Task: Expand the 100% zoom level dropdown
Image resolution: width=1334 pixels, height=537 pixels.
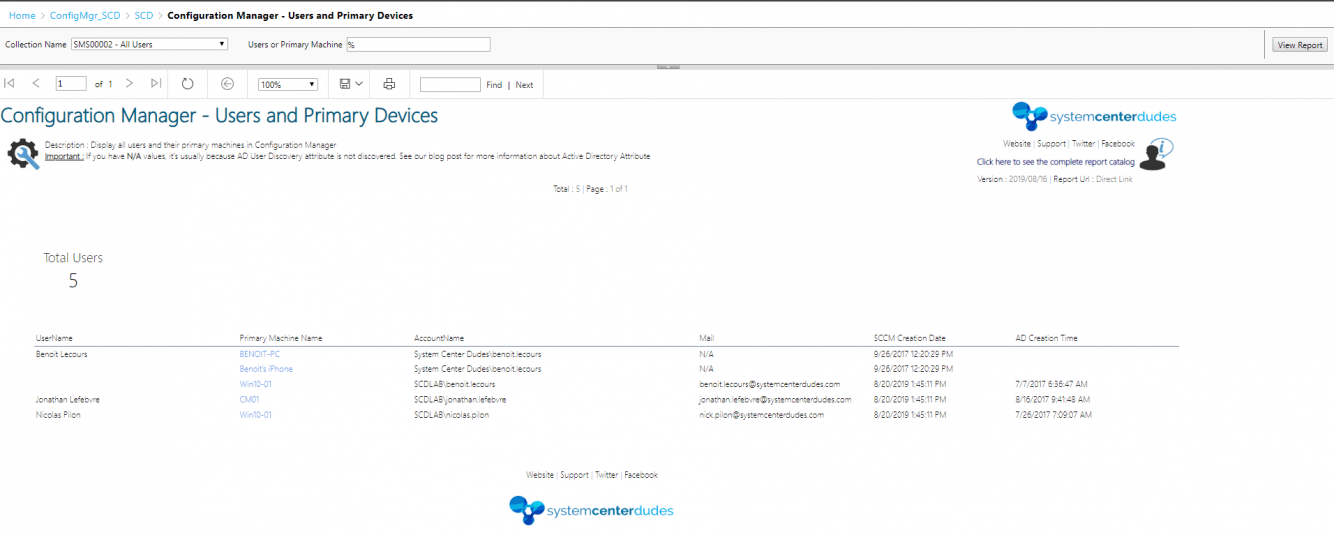Action: pos(288,85)
